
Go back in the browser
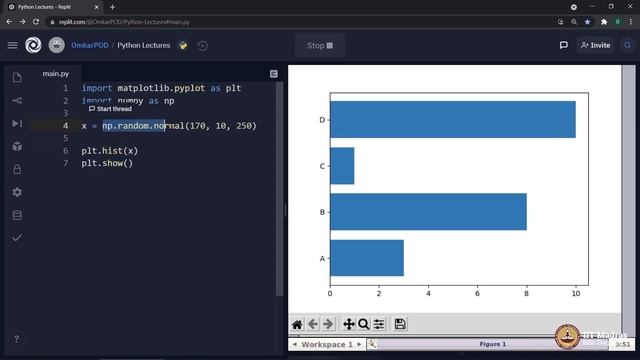coord(9,22)
